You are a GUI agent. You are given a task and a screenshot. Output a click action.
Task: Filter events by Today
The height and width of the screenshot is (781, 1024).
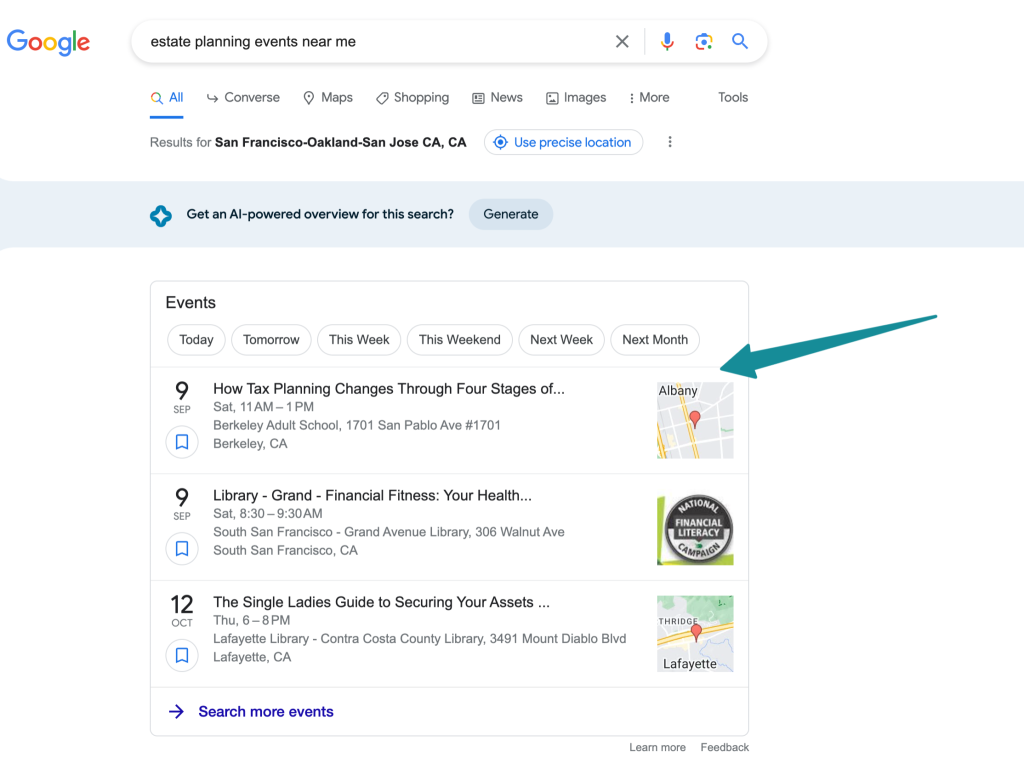tap(196, 340)
